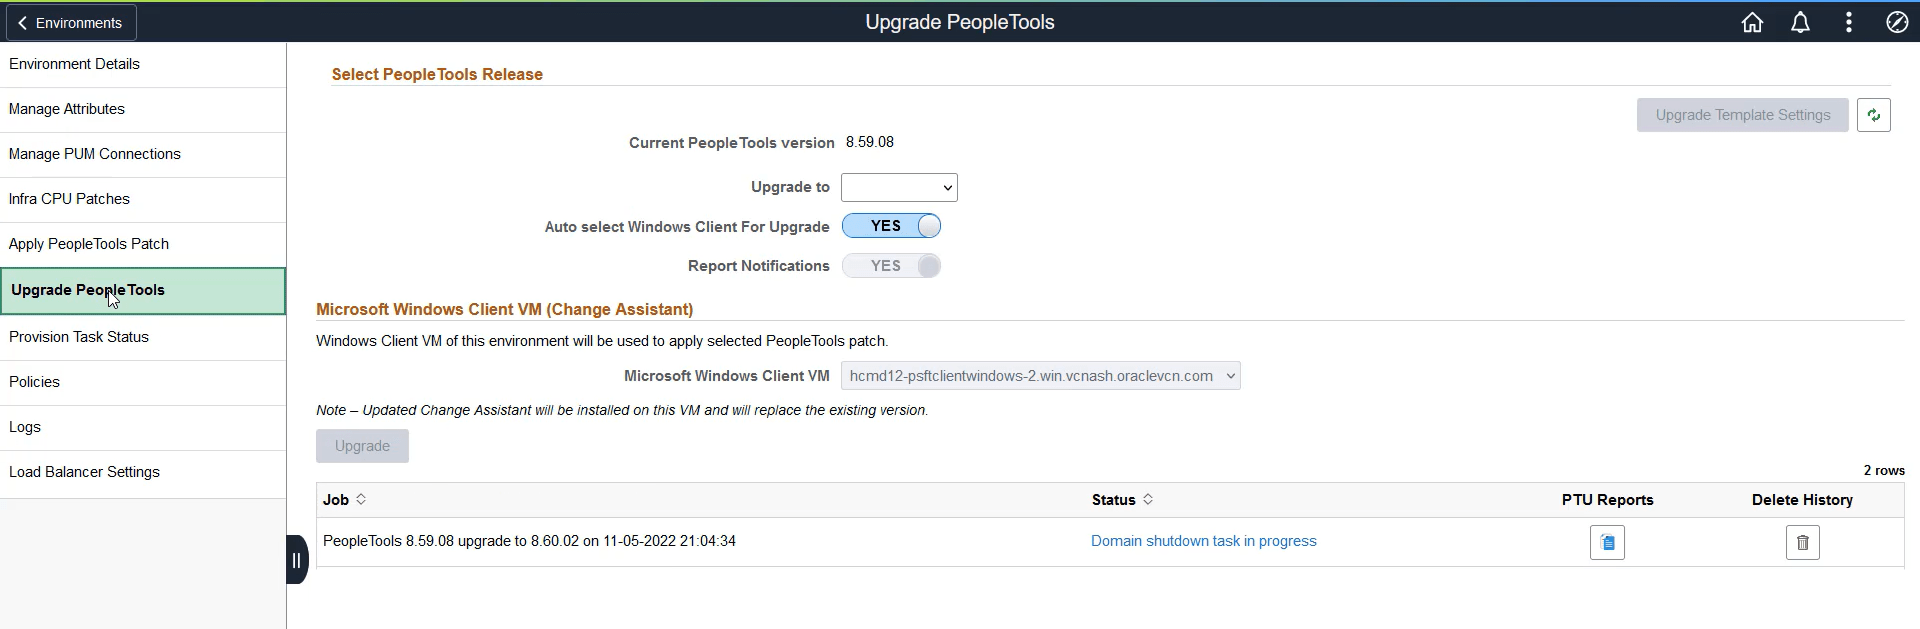Open the Domain shutdown task in progress link
Viewport: 1920px width, 629px height.
1204,541
